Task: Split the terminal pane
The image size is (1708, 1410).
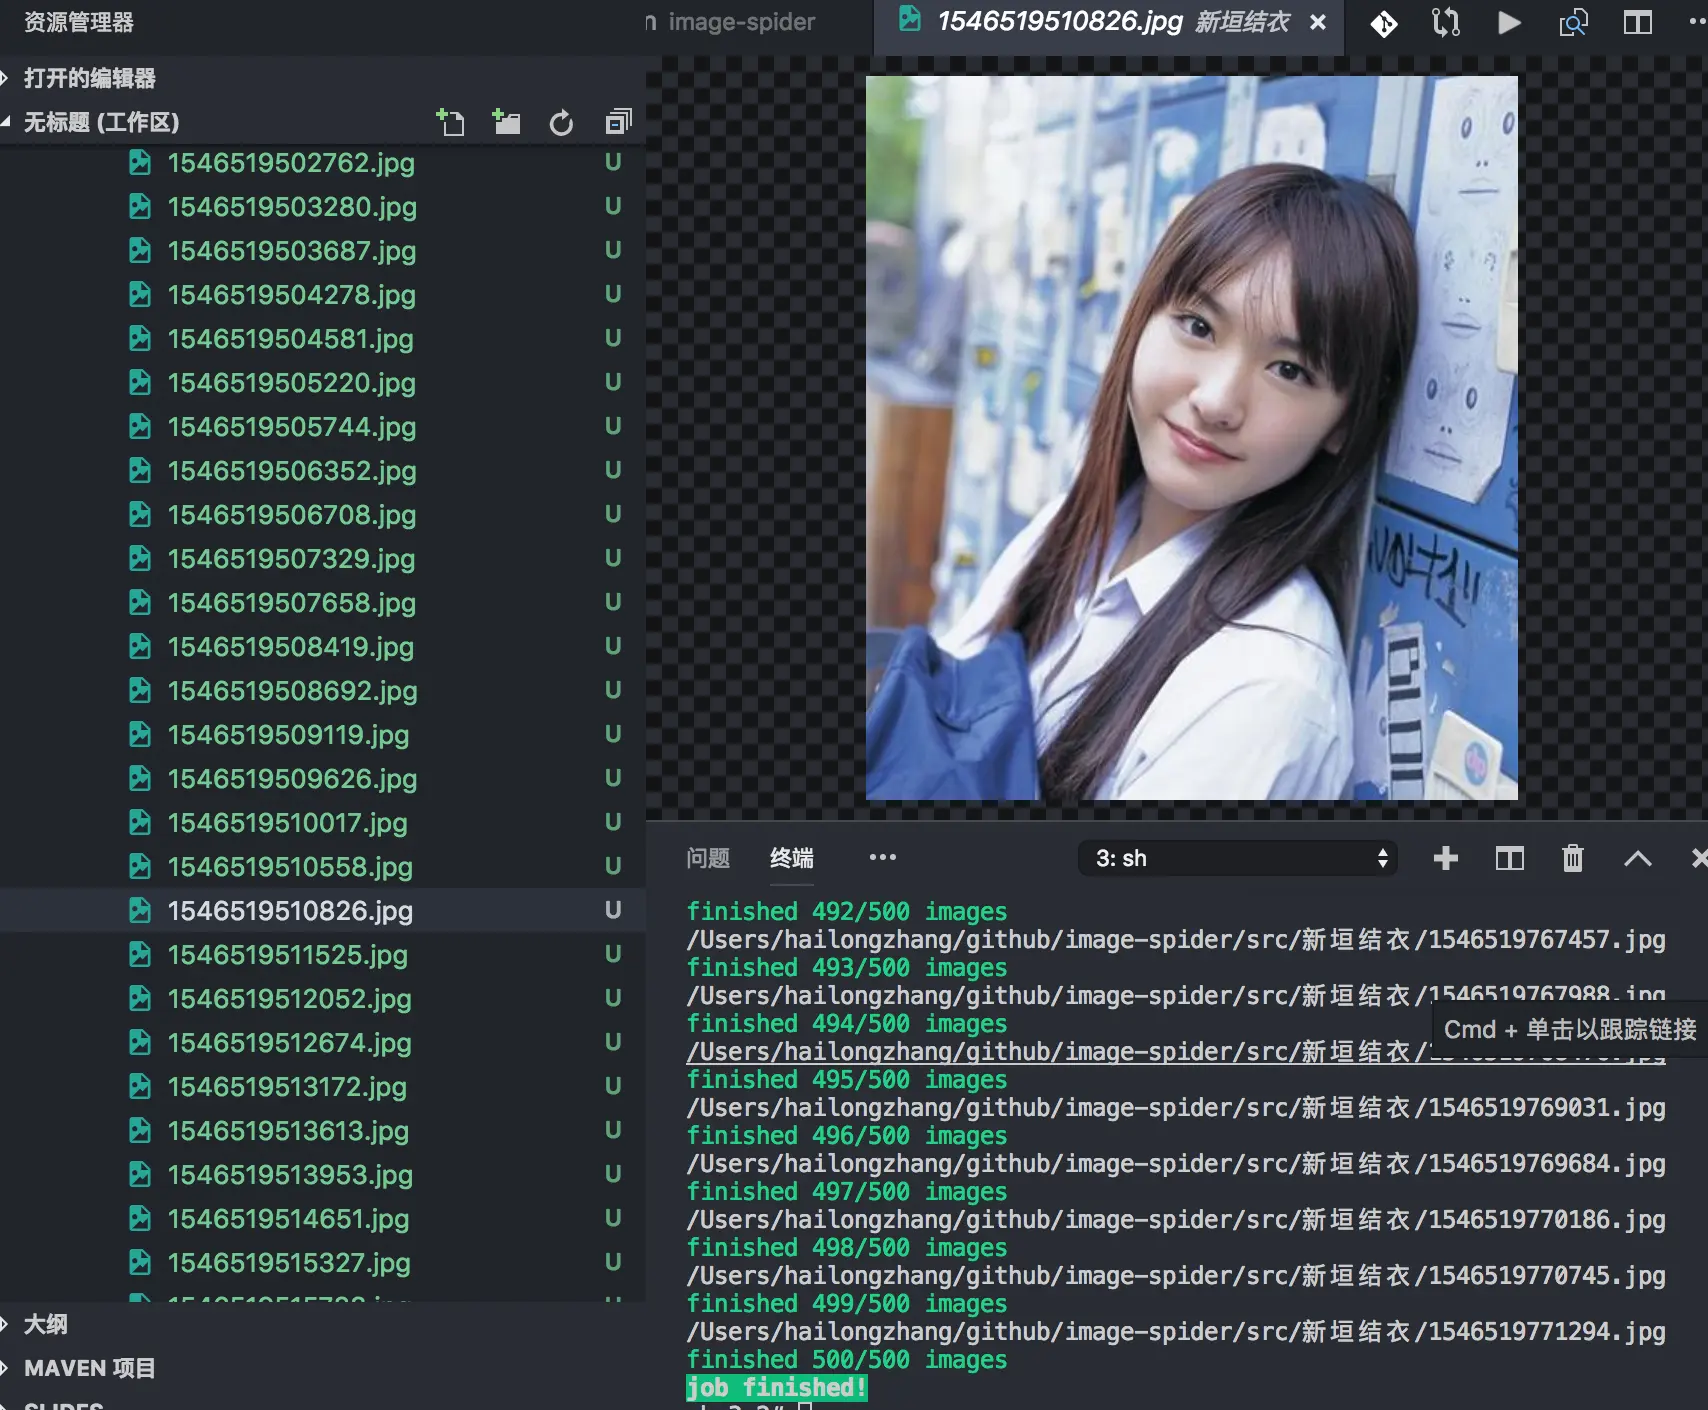Action: pos(1509,858)
